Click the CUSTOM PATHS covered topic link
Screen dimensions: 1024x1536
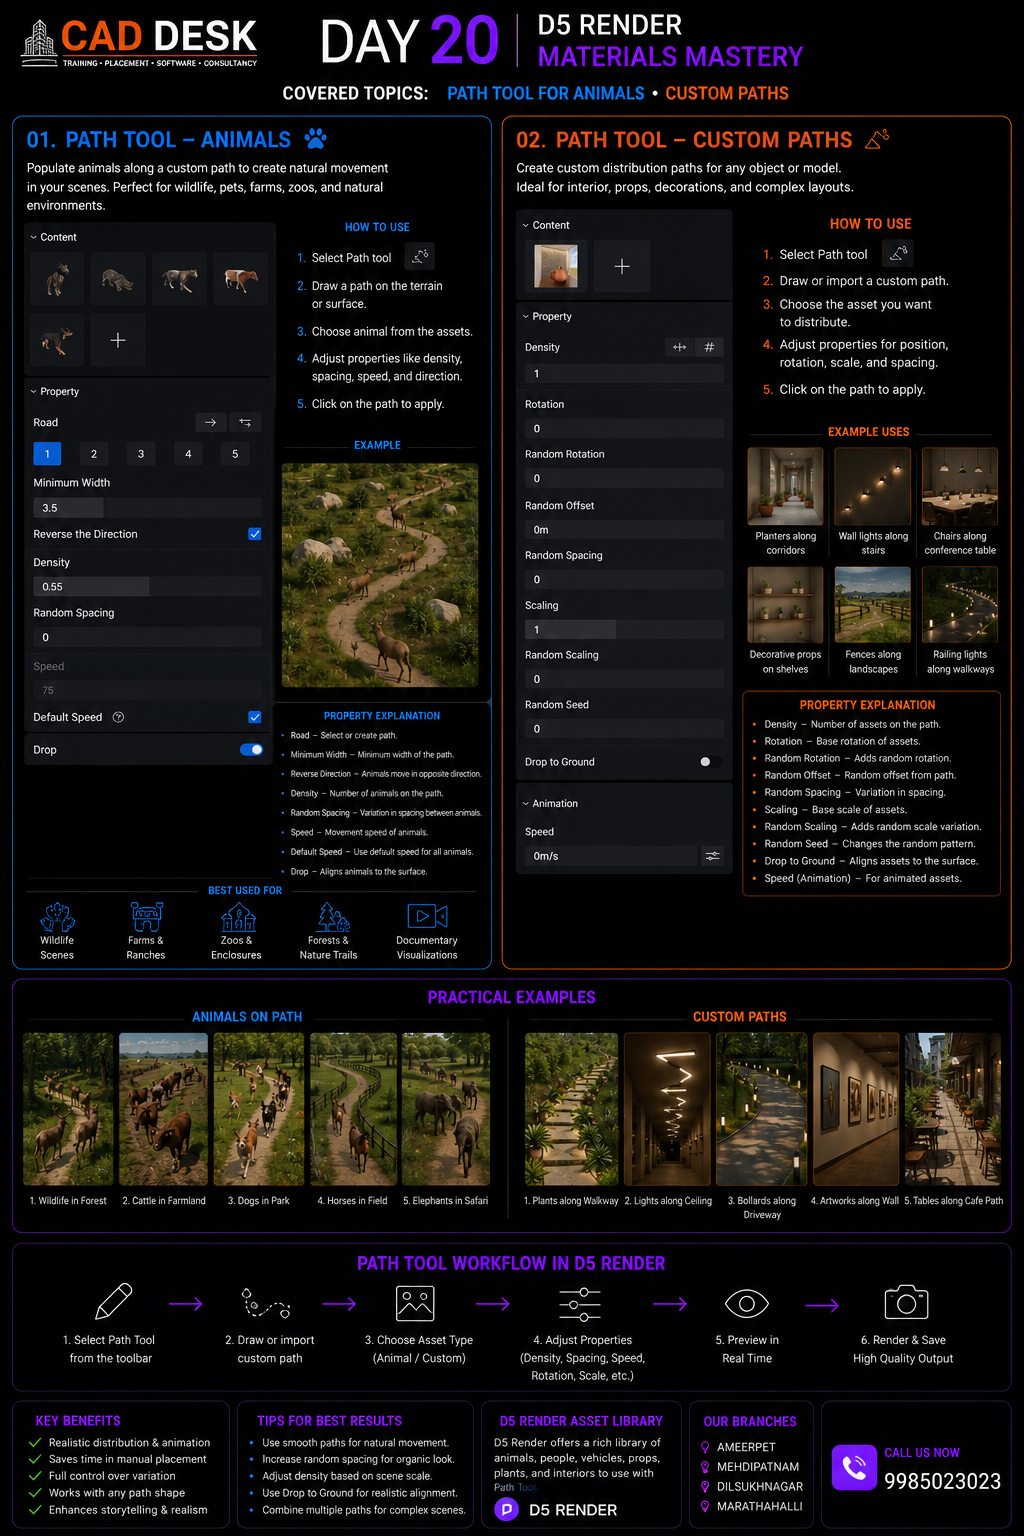tap(727, 93)
